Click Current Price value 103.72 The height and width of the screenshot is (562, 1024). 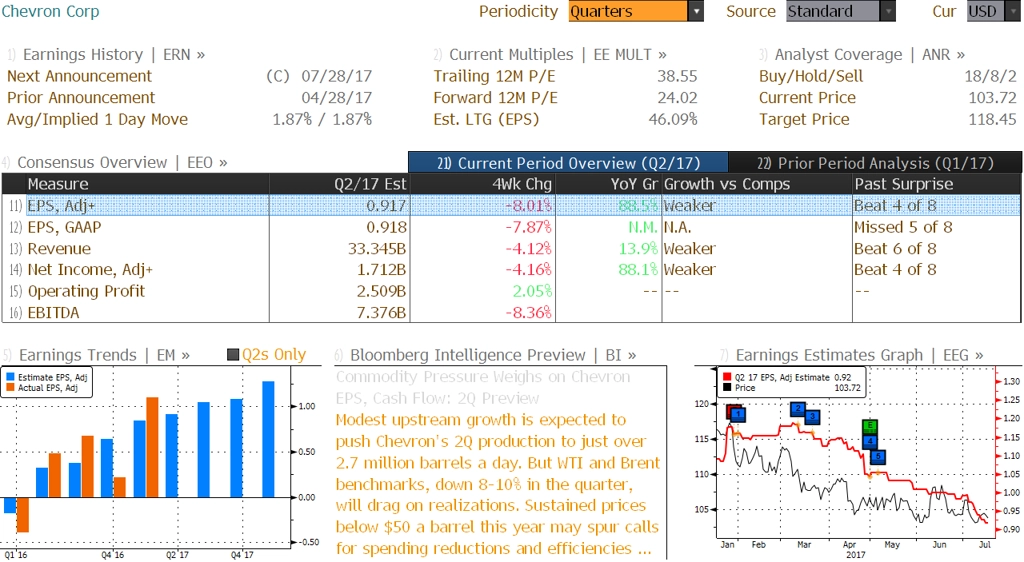point(993,98)
